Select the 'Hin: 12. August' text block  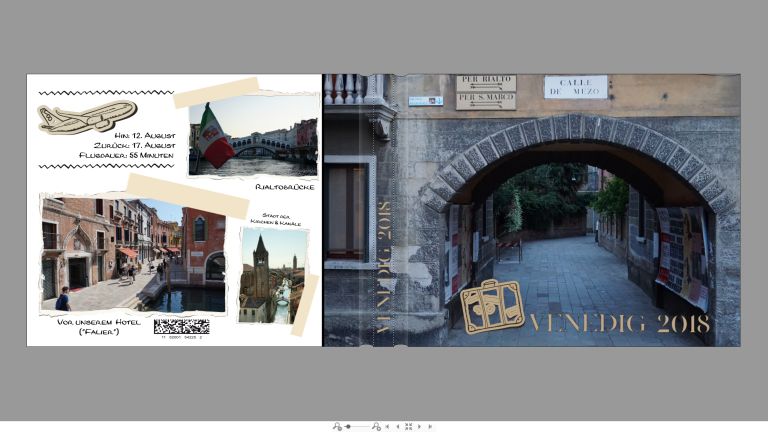pyautogui.click(x=127, y=145)
